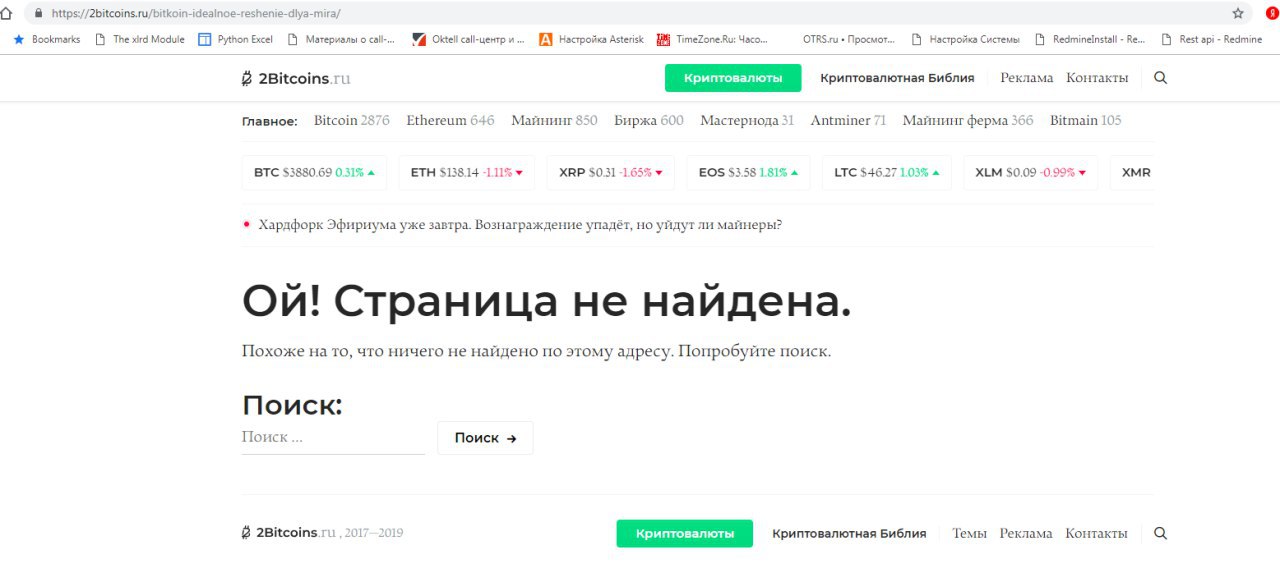Open Темы in footer menu
Viewport: 1280px width, 582px height.
tap(969, 534)
